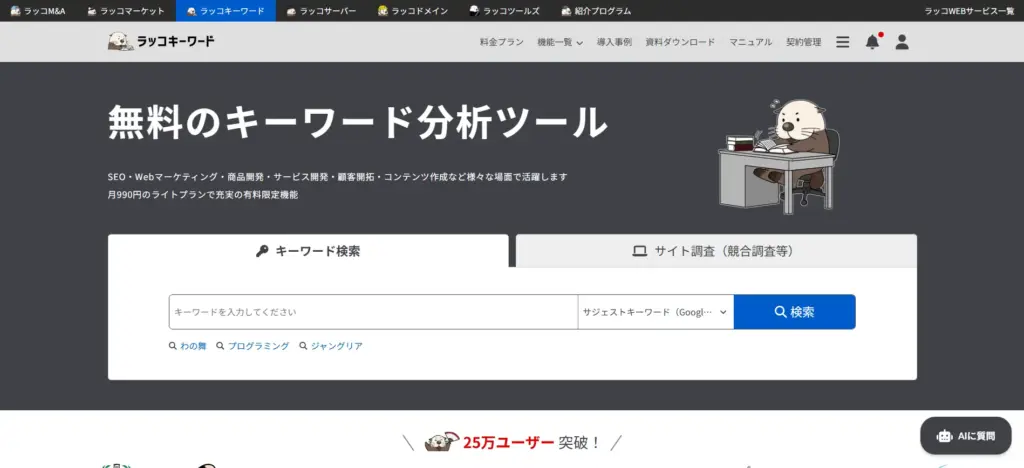Open the hamburger menu icon
The height and width of the screenshot is (468, 1024).
842,42
